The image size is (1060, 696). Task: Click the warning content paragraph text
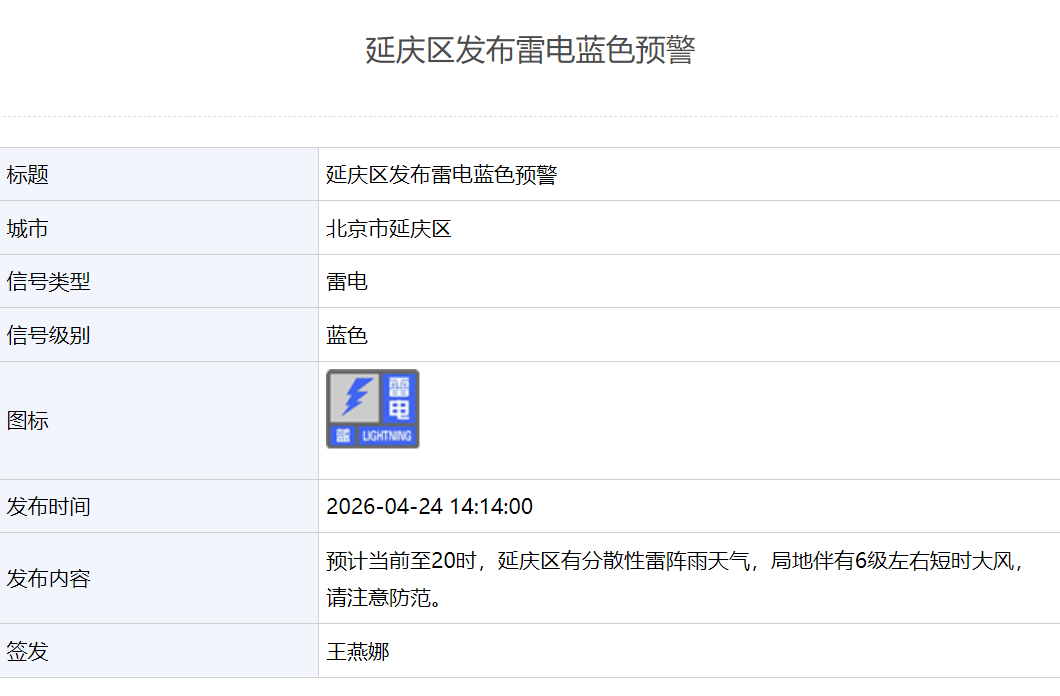(676, 561)
